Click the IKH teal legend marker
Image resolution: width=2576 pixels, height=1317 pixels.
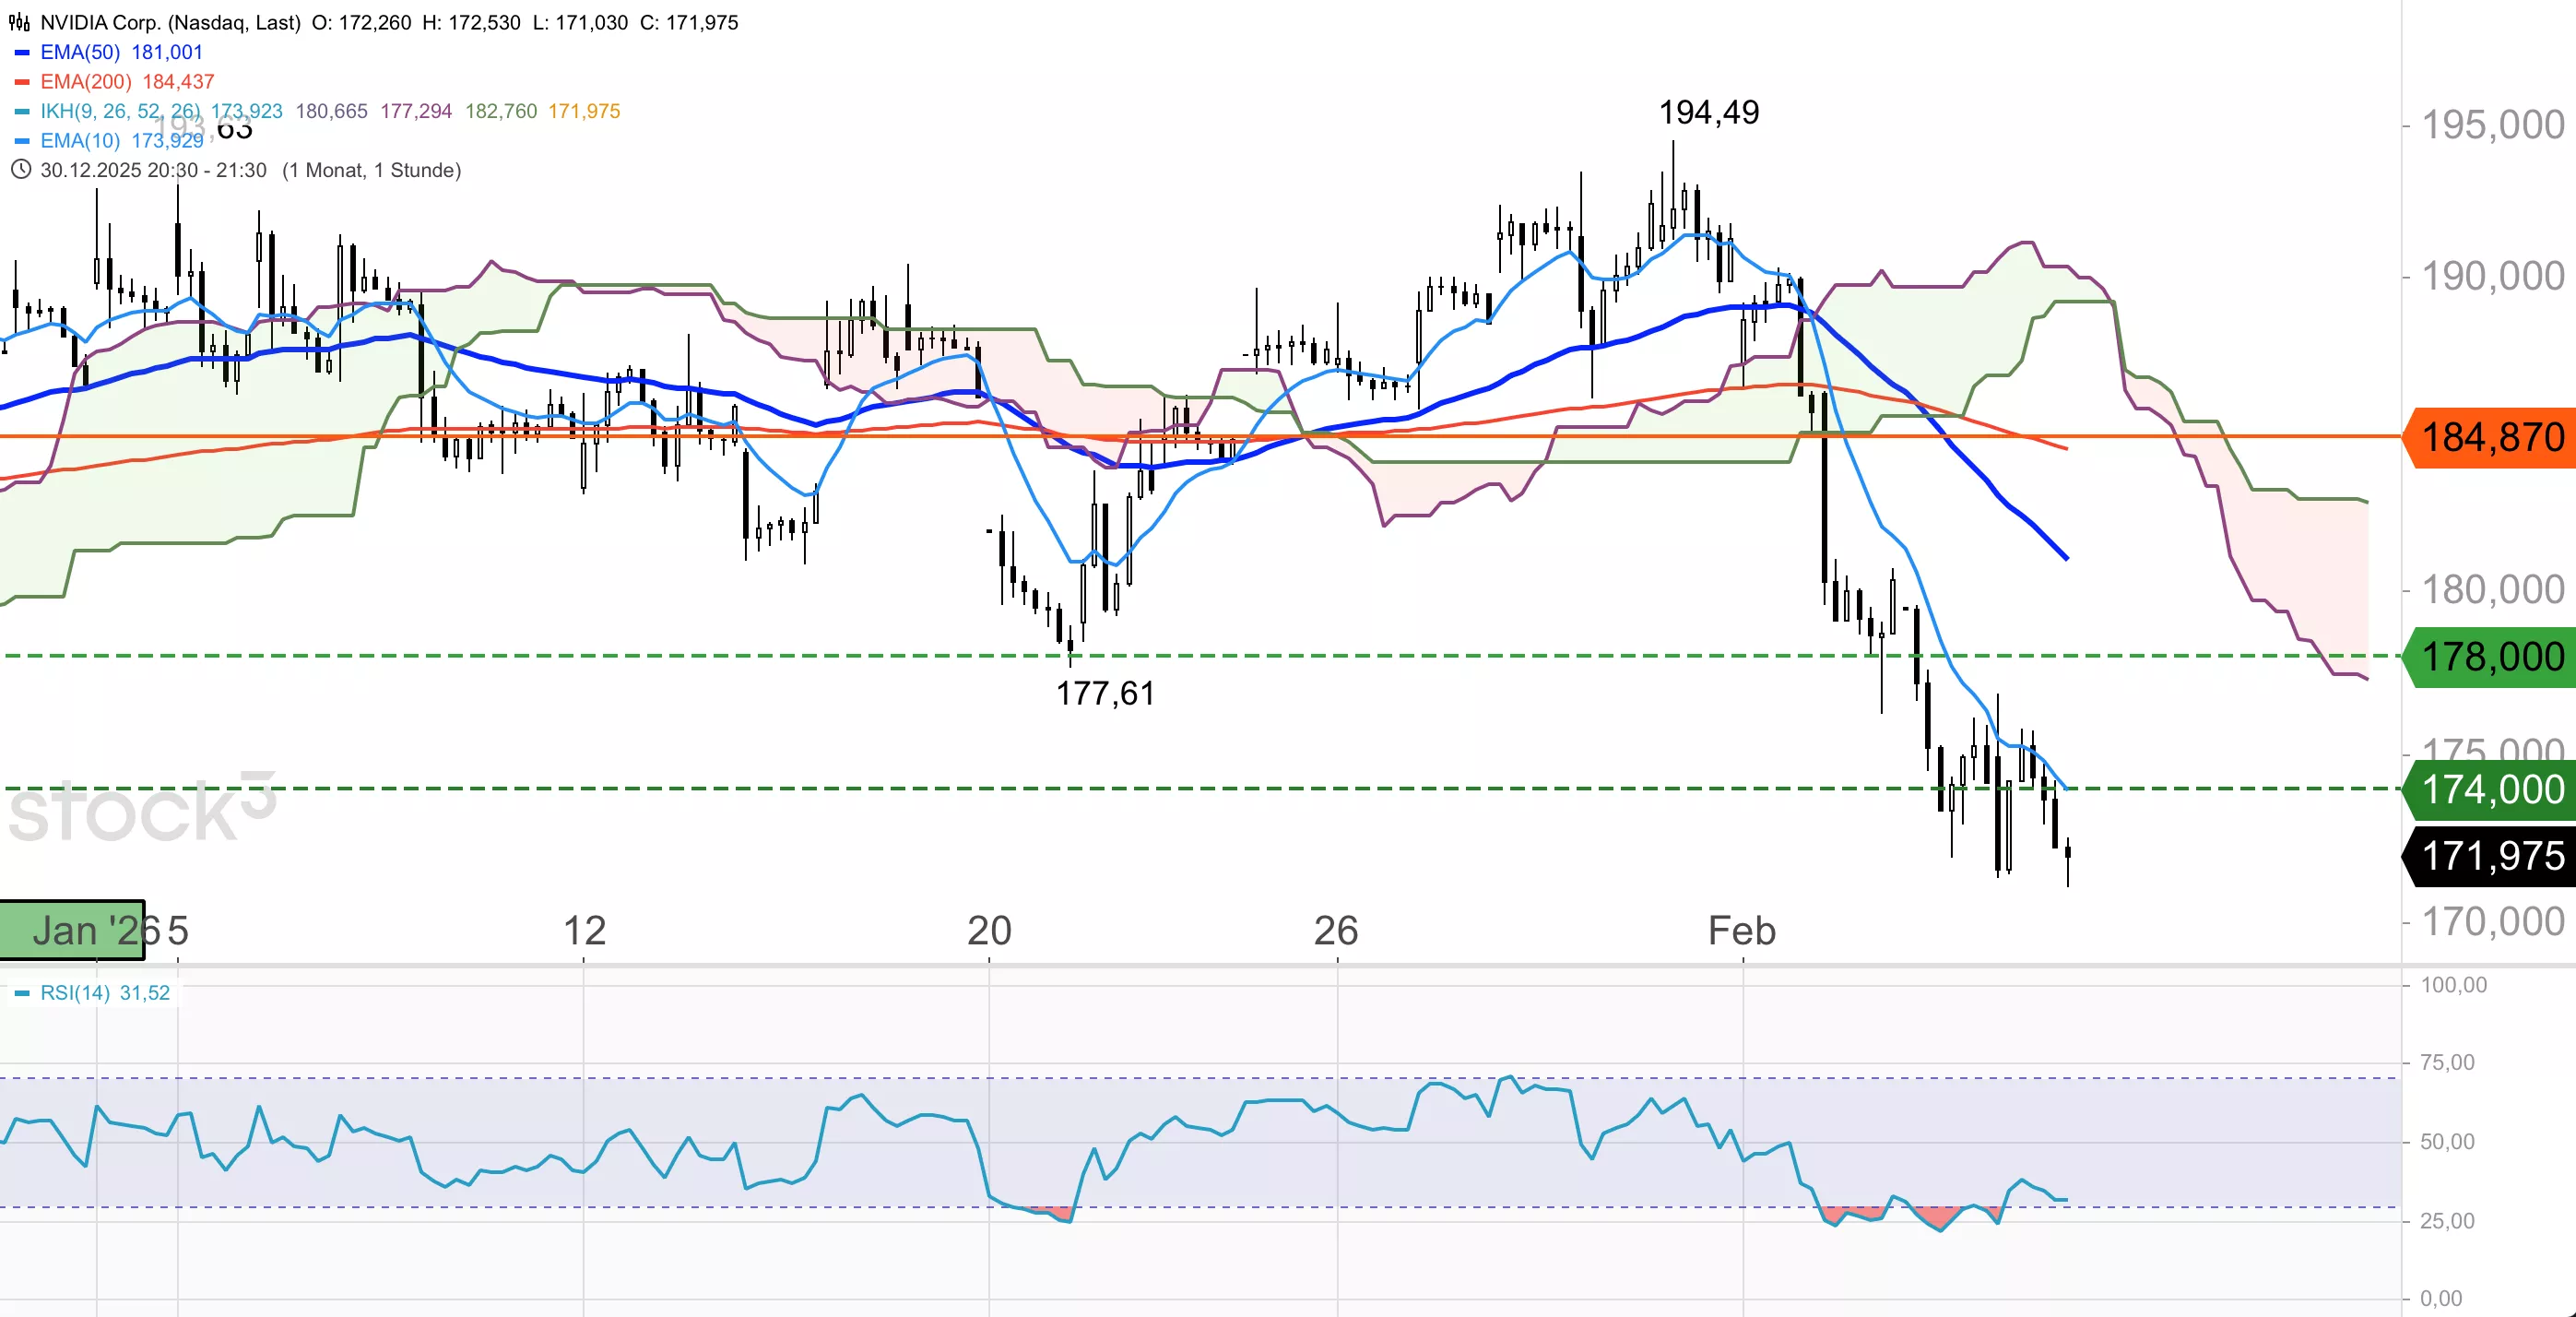point(22,112)
